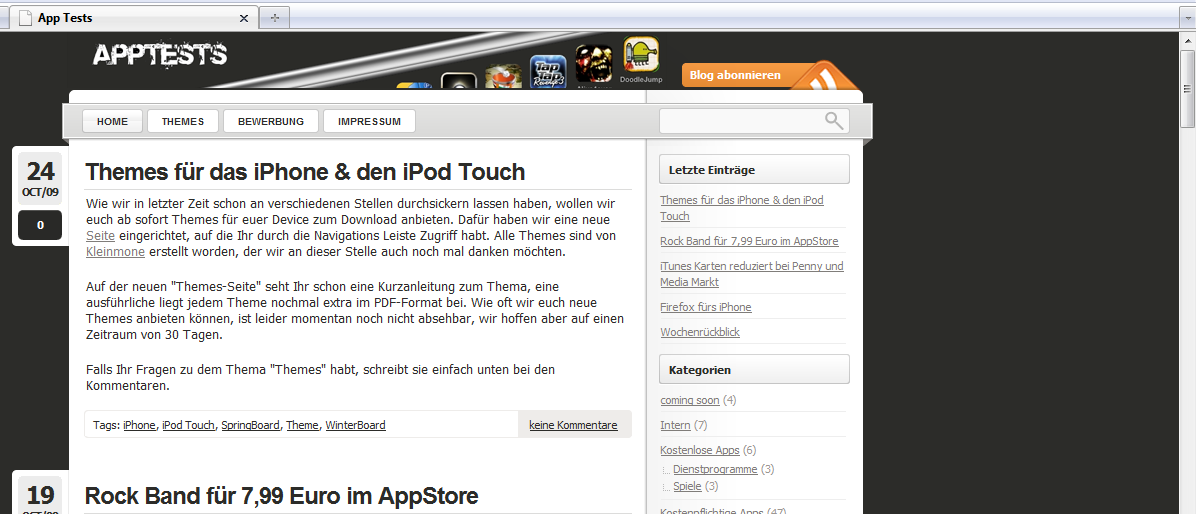
Task: Click the magnifier search icon
Action: click(x=834, y=120)
